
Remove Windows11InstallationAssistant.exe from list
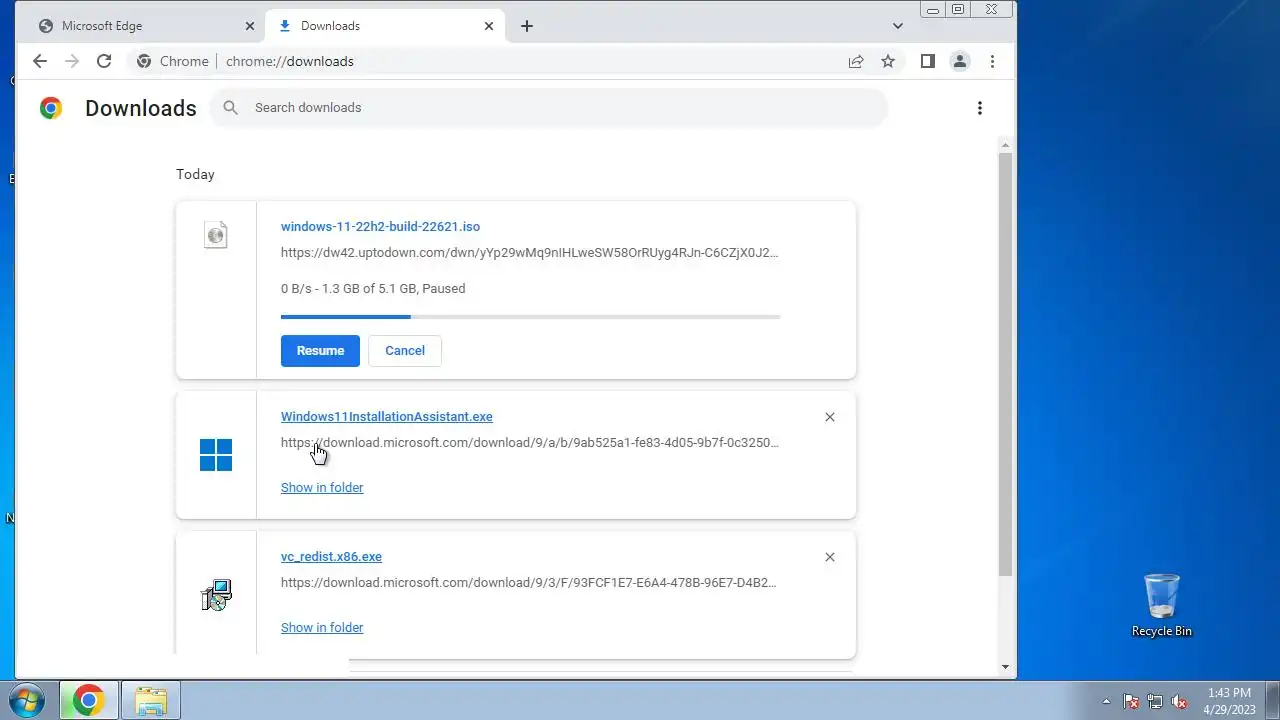coord(829,417)
